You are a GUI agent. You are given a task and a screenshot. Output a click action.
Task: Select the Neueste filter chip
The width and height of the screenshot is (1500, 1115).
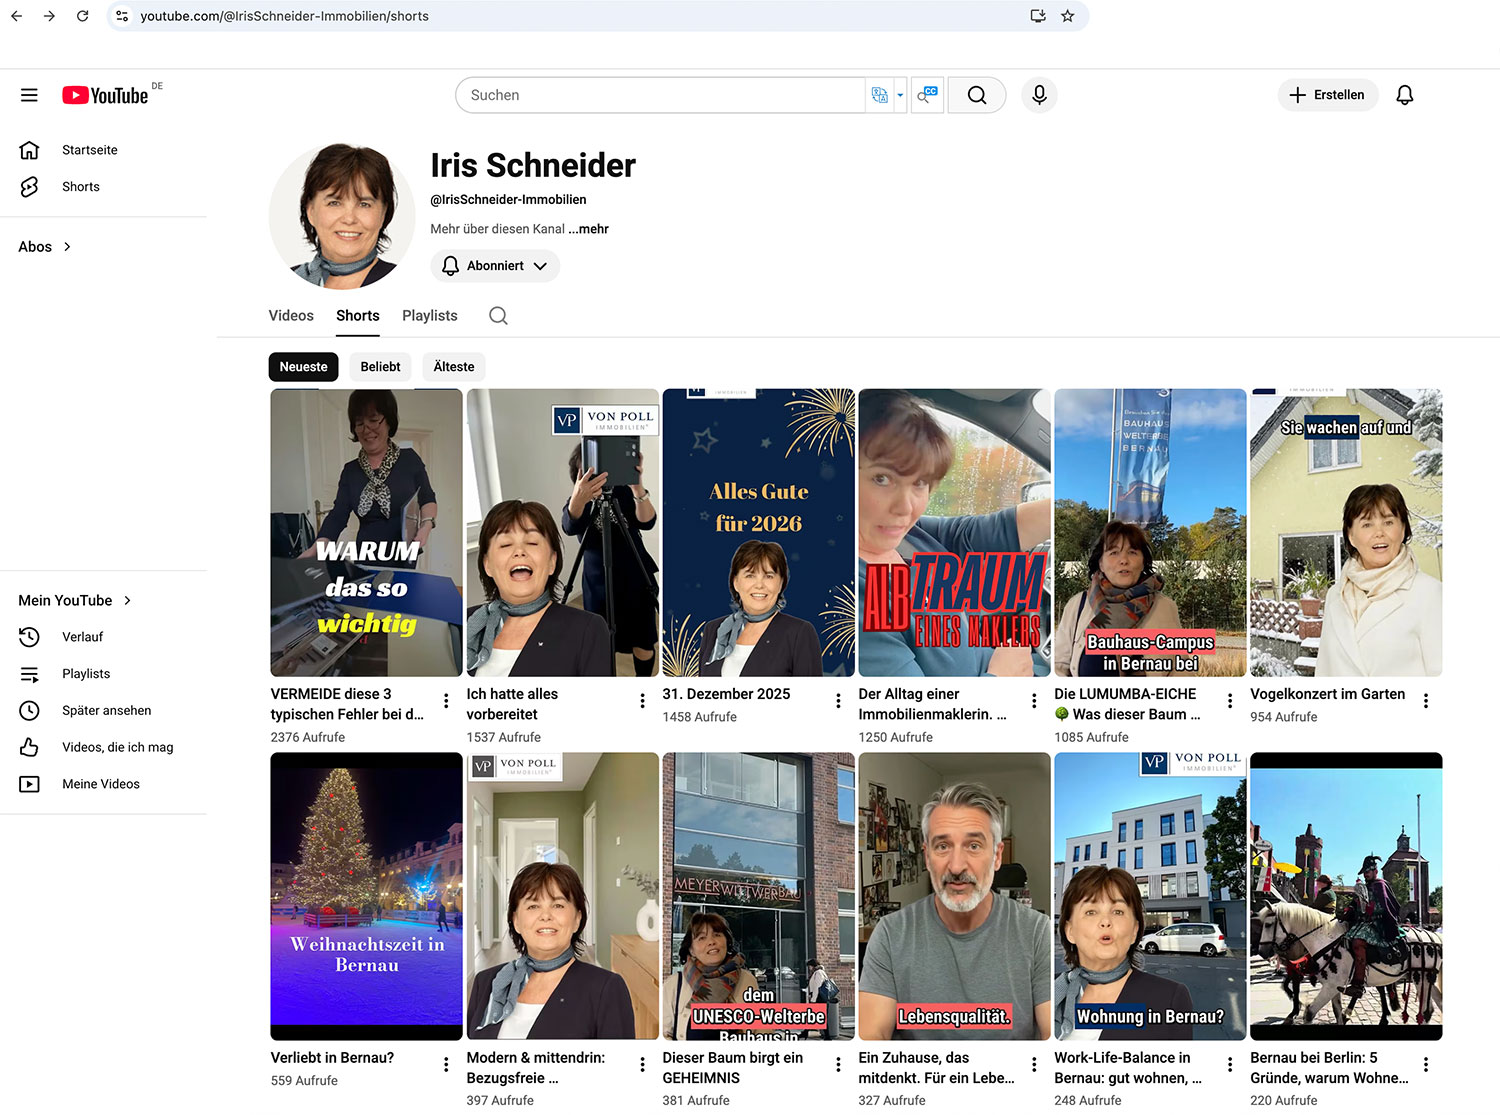click(x=303, y=367)
